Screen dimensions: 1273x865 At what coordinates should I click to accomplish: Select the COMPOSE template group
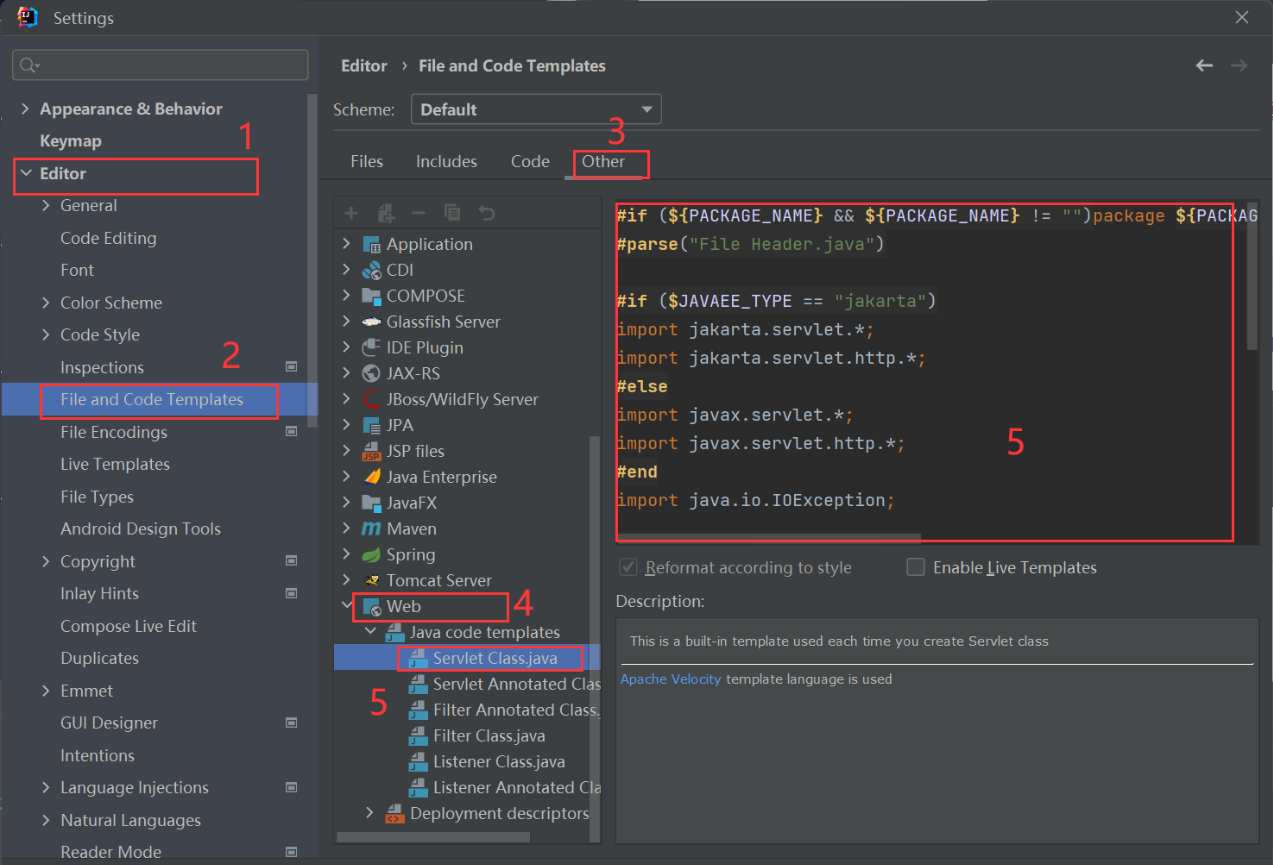pyautogui.click(x=426, y=296)
